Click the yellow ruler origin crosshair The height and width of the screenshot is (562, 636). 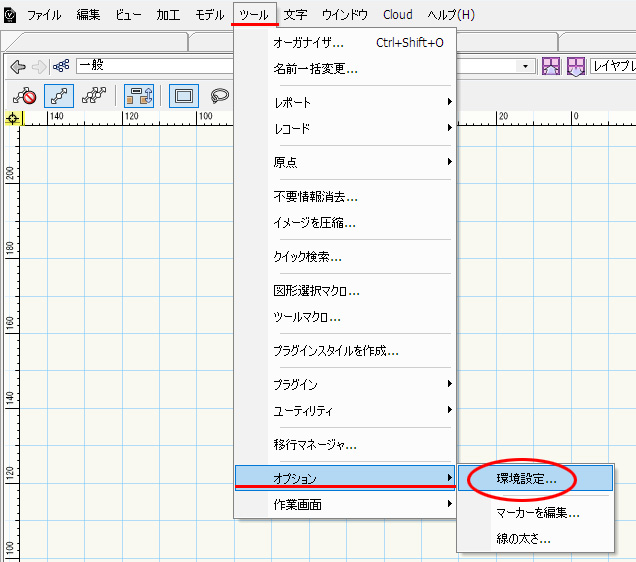coord(12,118)
